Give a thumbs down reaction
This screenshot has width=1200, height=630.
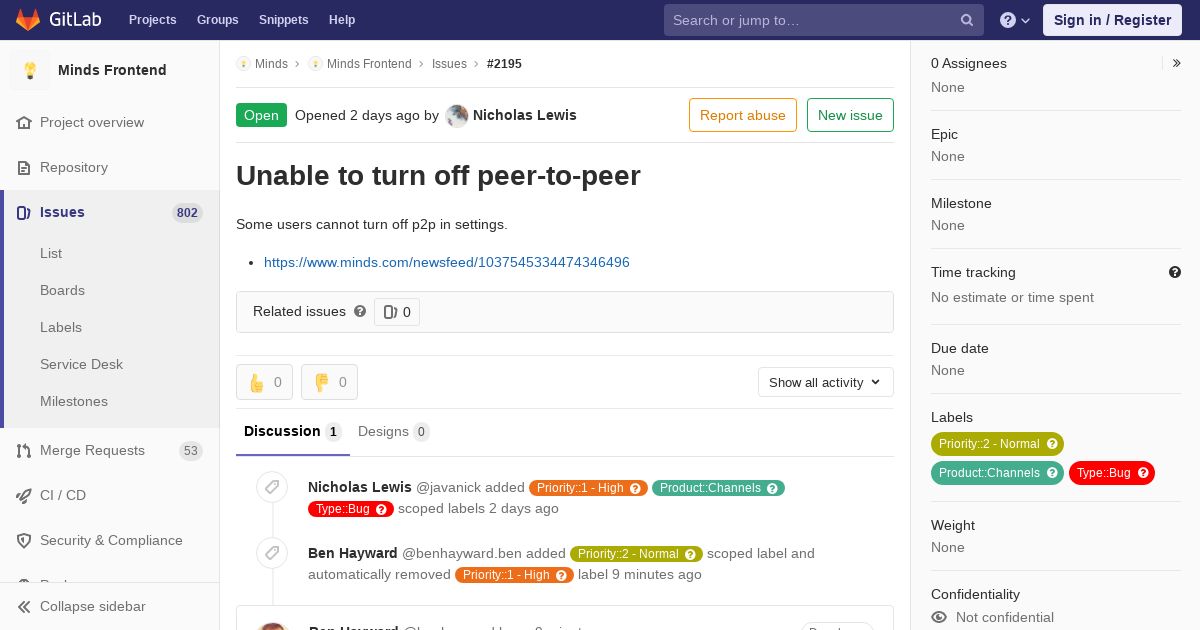[x=329, y=382]
